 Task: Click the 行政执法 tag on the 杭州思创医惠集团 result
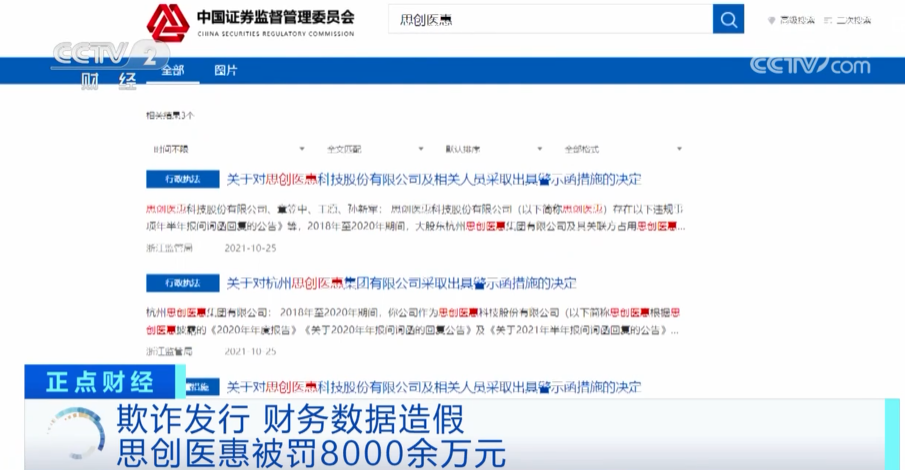coord(182,283)
